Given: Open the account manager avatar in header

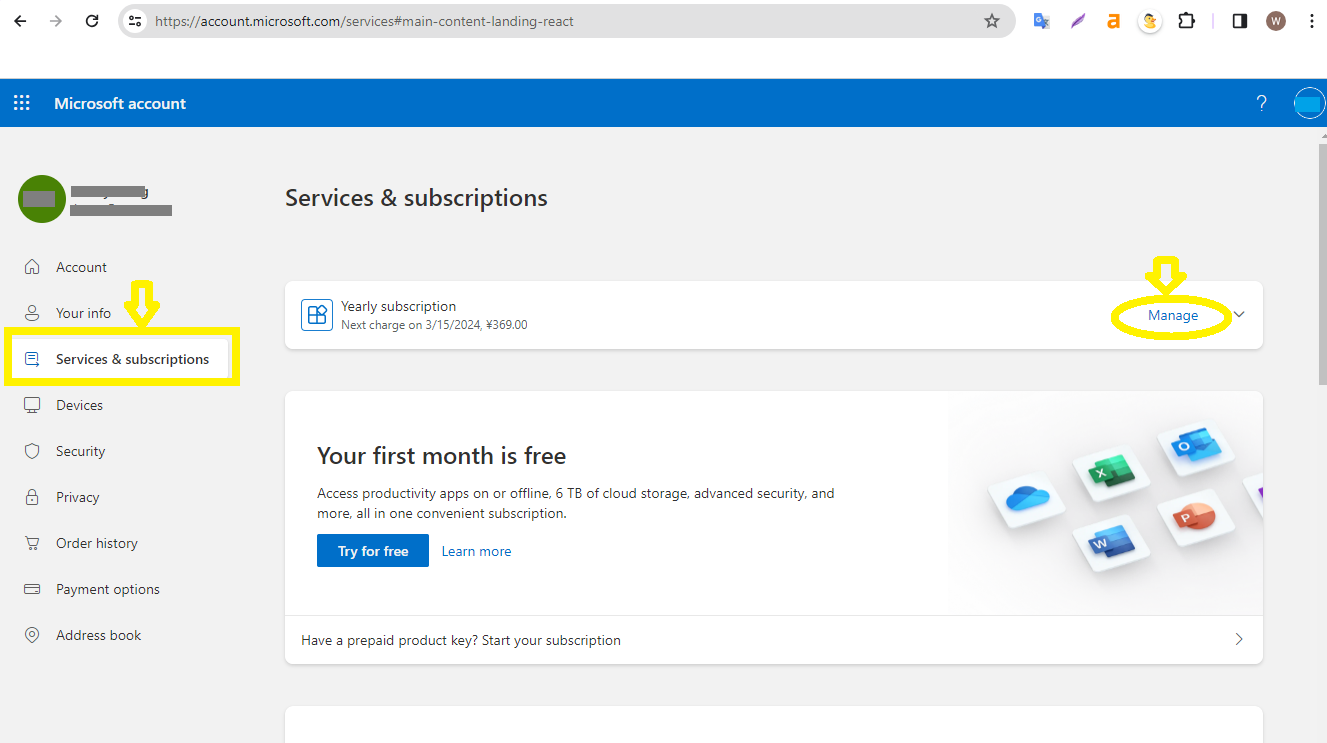Looking at the screenshot, I should (x=1309, y=103).
